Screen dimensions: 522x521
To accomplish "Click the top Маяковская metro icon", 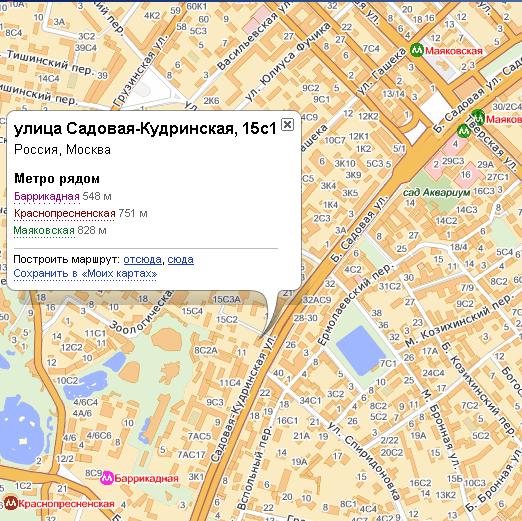I will point(416,50).
